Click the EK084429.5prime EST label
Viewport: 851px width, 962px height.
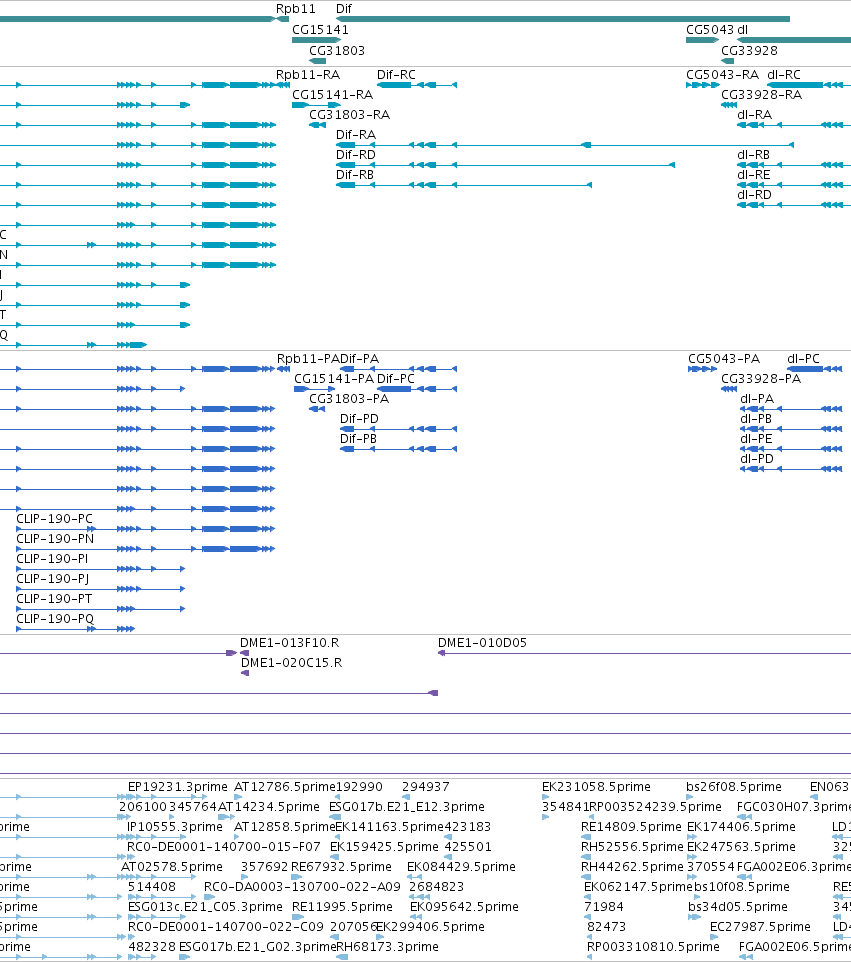point(461,867)
